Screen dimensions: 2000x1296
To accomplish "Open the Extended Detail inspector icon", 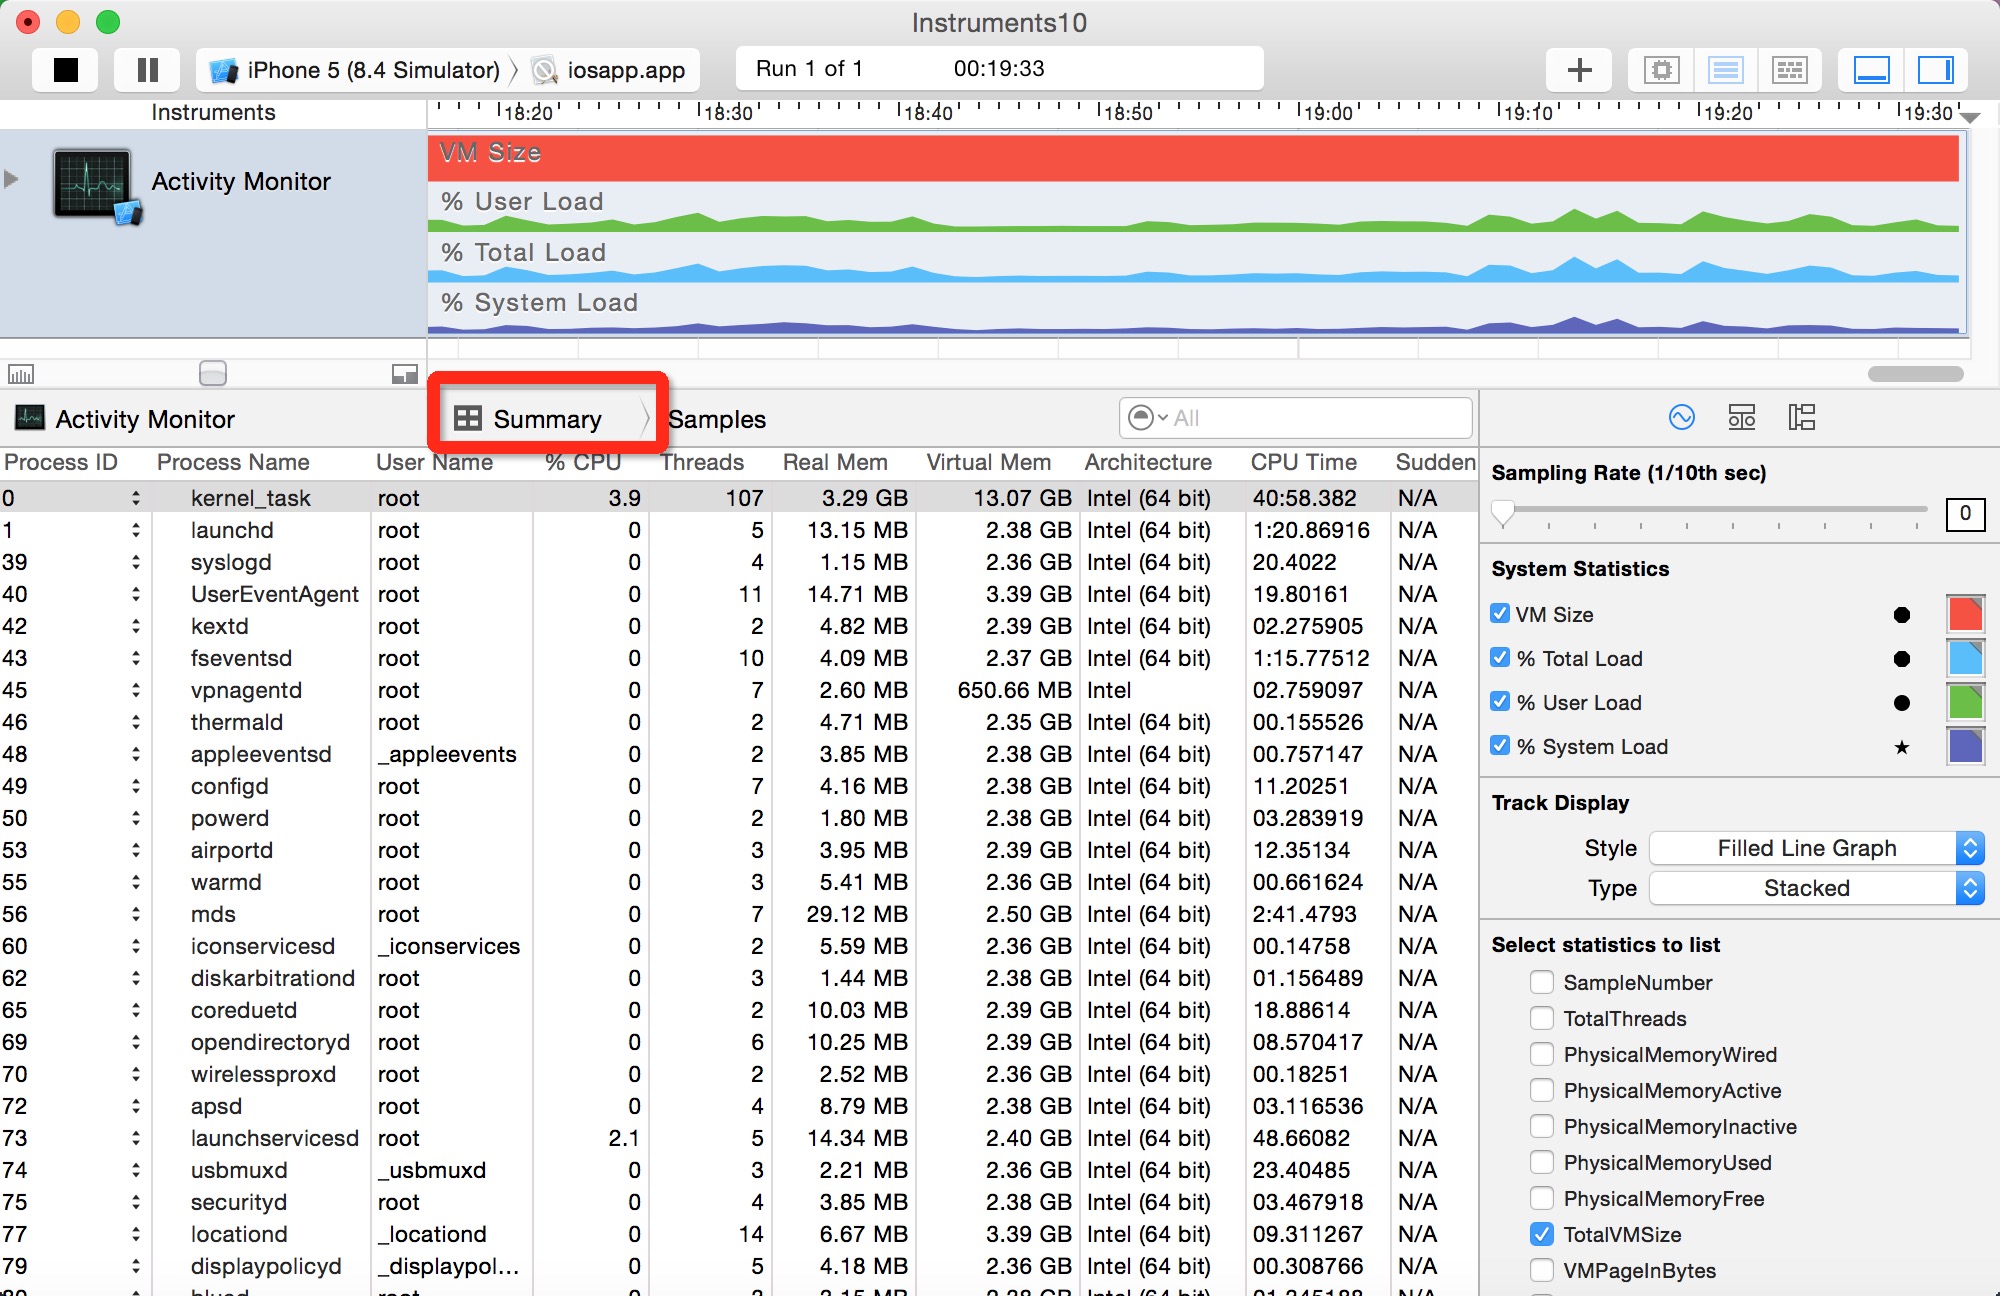I will point(1802,417).
